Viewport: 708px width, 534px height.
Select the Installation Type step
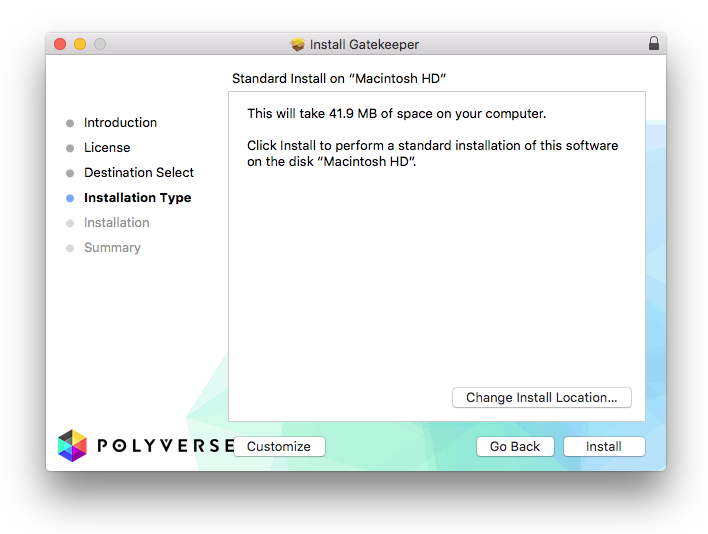[x=137, y=198]
